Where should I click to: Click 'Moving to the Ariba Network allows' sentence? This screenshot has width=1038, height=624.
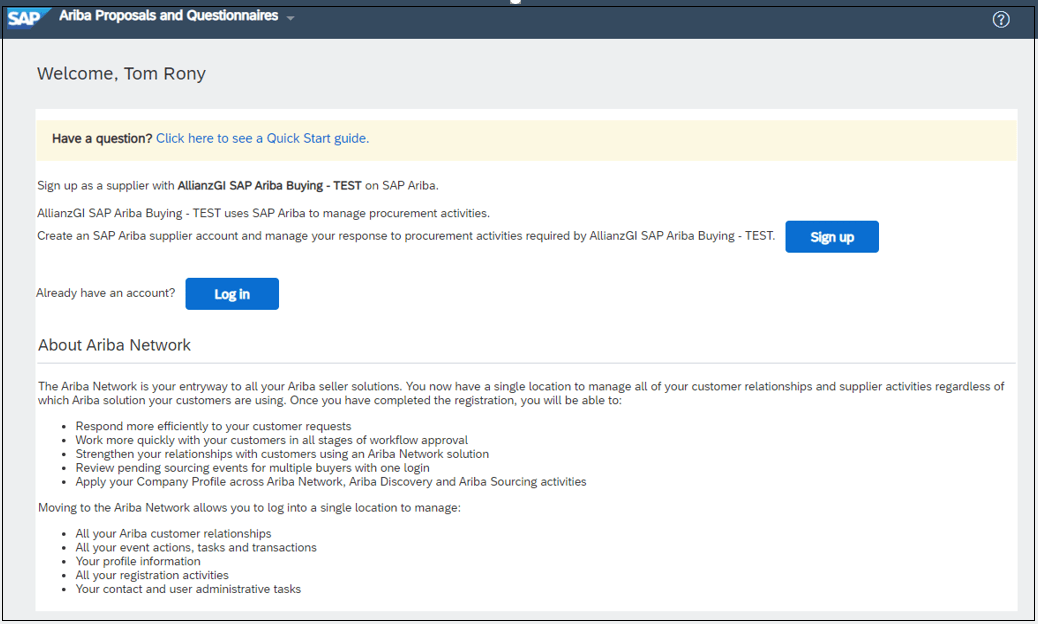click(249, 508)
